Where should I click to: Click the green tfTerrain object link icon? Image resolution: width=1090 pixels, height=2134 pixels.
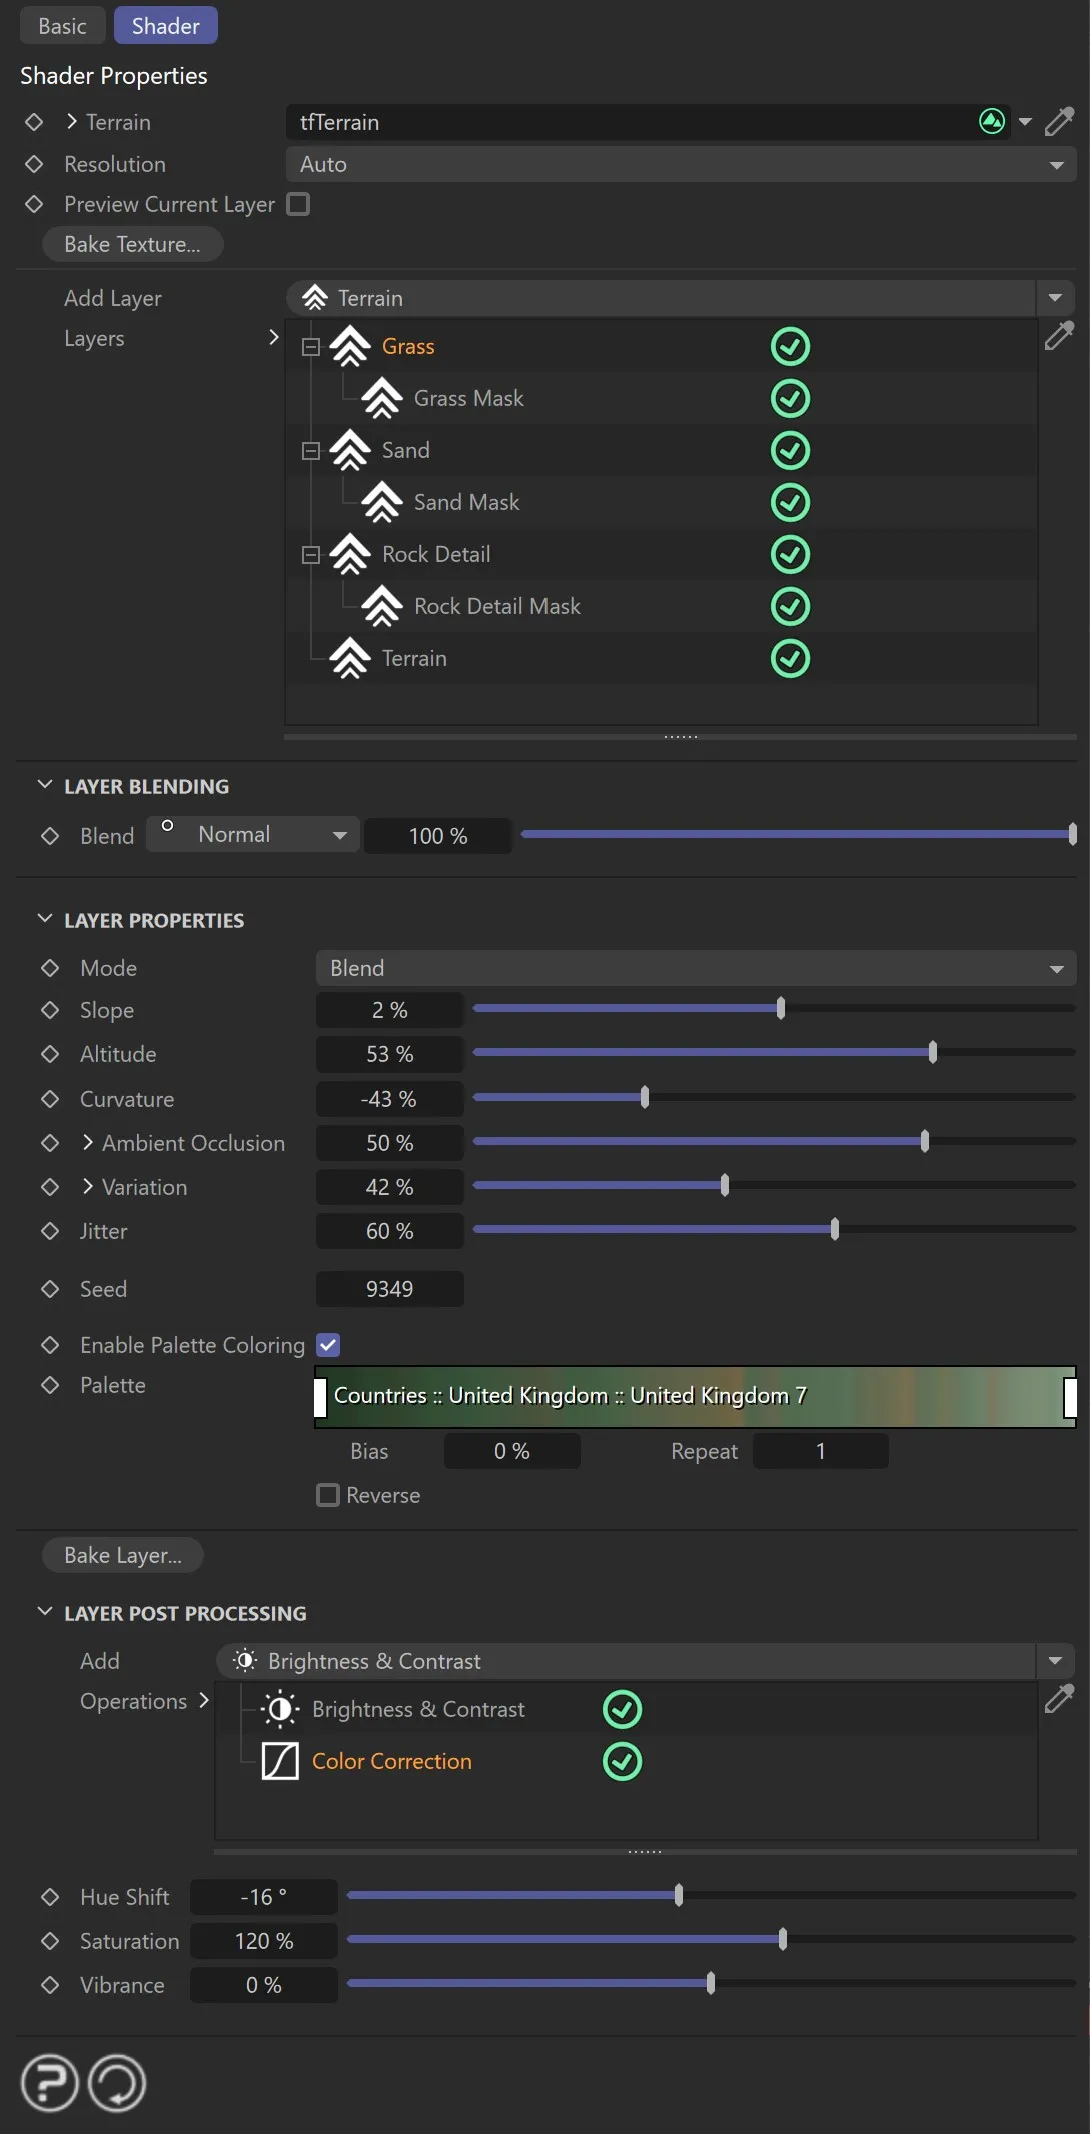[x=992, y=122]
